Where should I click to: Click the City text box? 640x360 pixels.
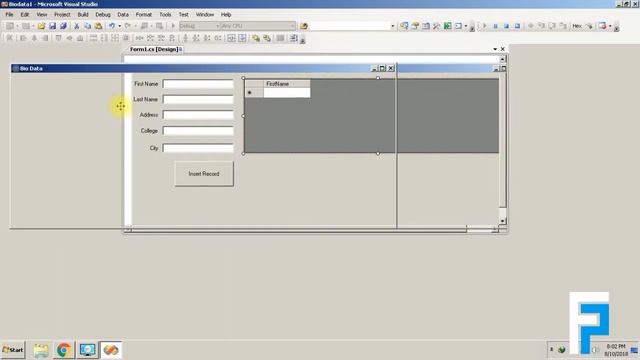pyautogui.click(x=198, y=148)
